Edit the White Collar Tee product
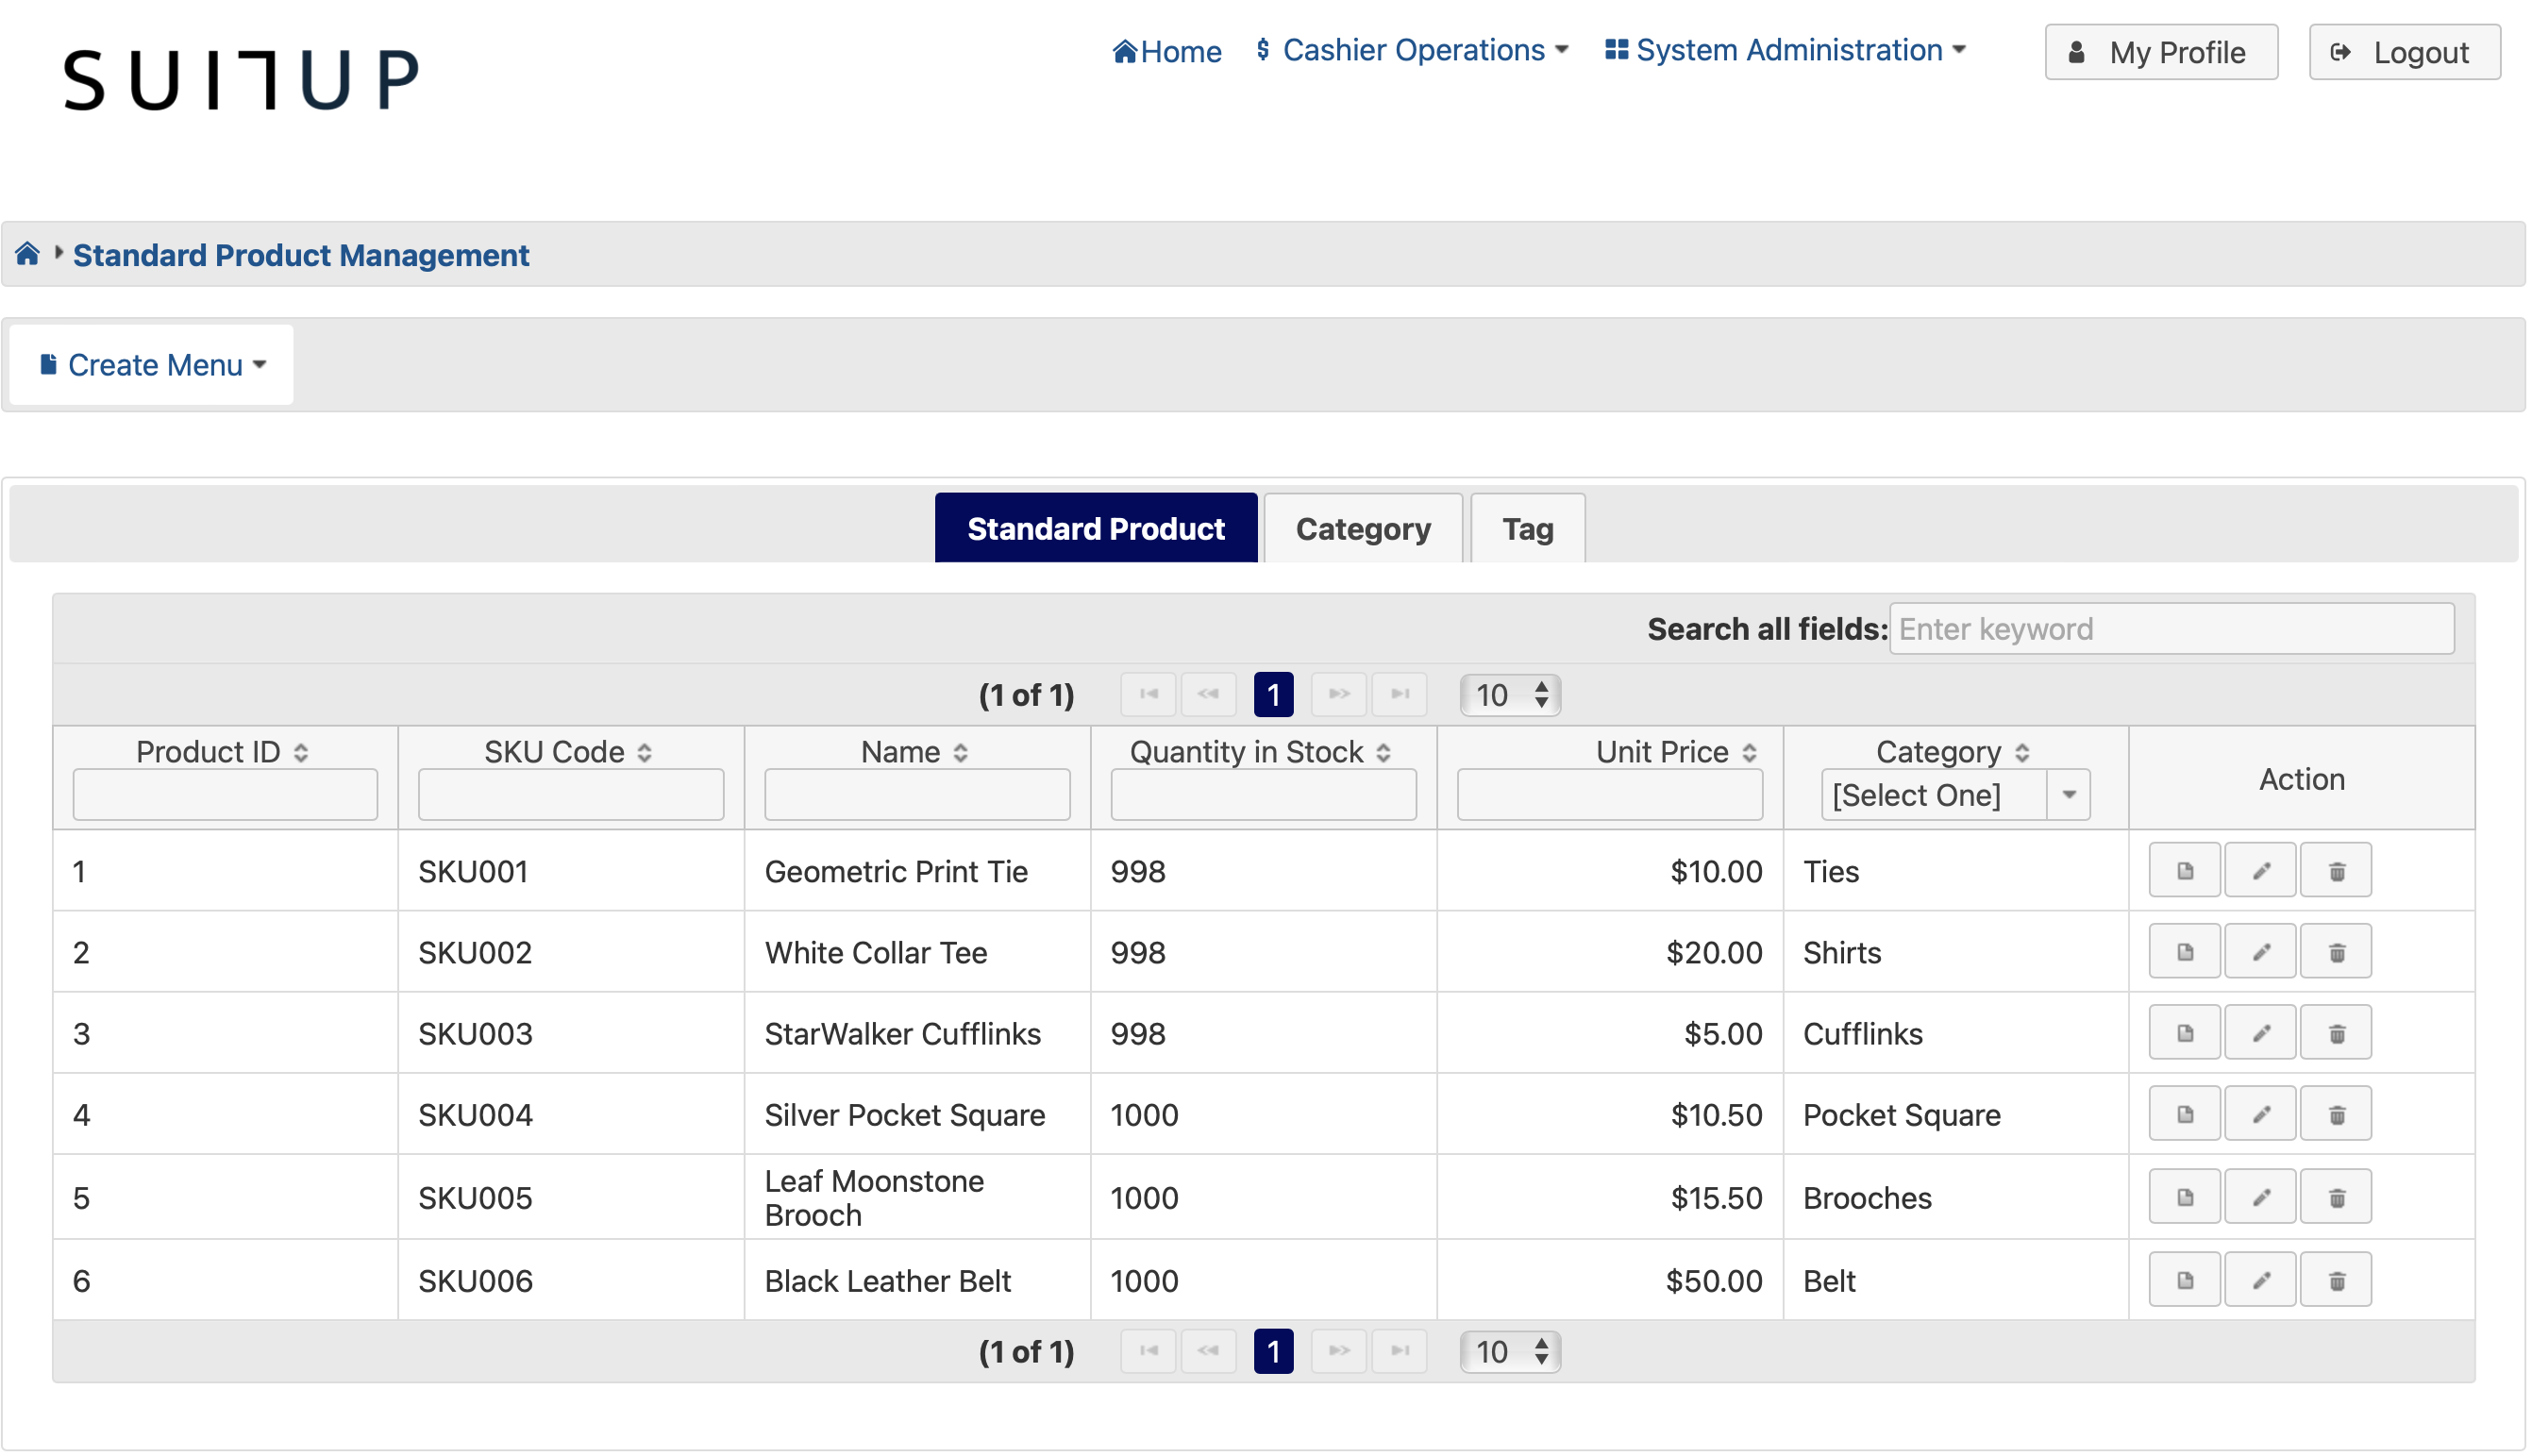This screenshot has width=2532, height=1456. point(2259,951)
